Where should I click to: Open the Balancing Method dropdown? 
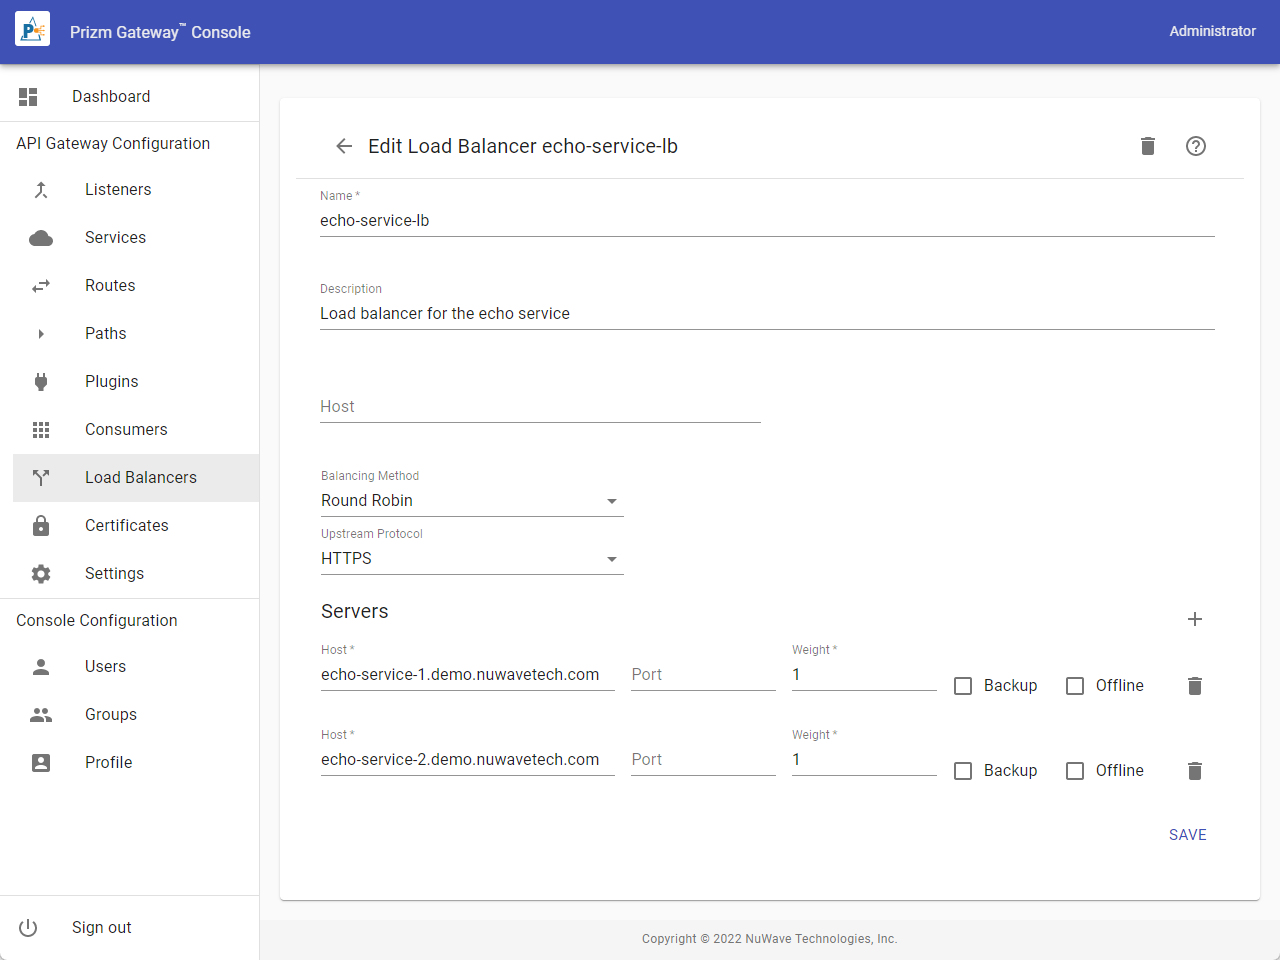point(471,501)
